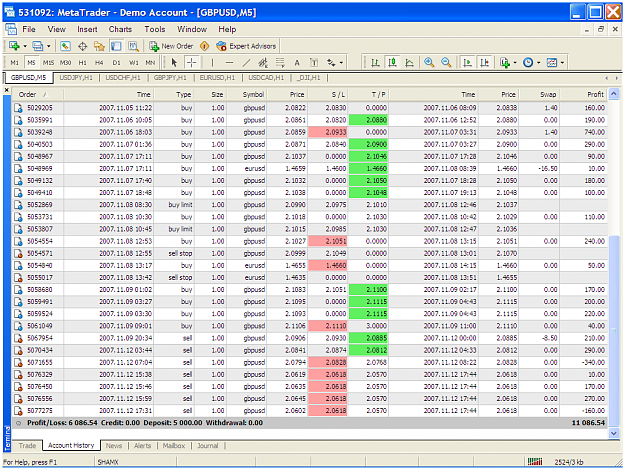Screen dimensions: 625x470
Task: Expand the Templates dropdown arrow
Action: (562, 63)
